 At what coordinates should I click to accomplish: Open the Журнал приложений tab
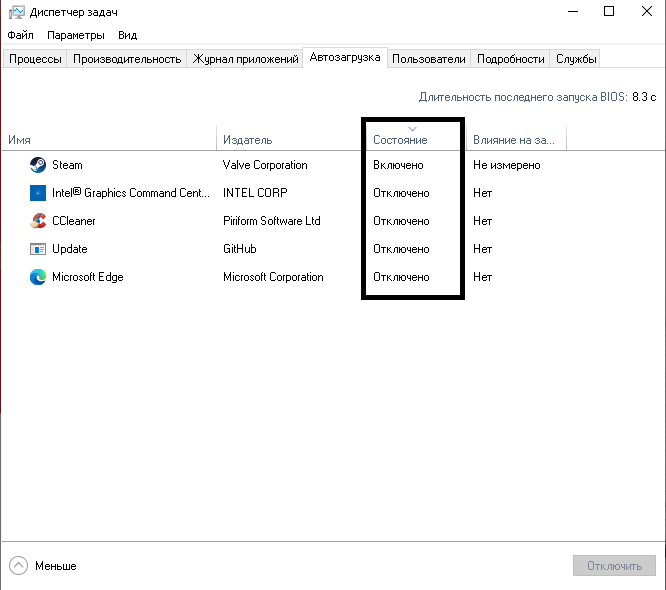coord(246,59)
